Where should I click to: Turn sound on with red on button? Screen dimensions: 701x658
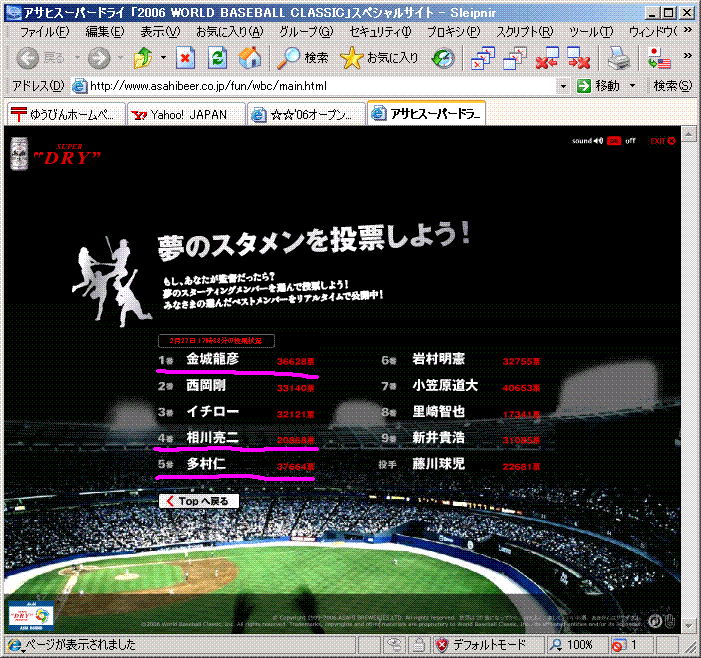pyautogui.click(x=614, y=141)
